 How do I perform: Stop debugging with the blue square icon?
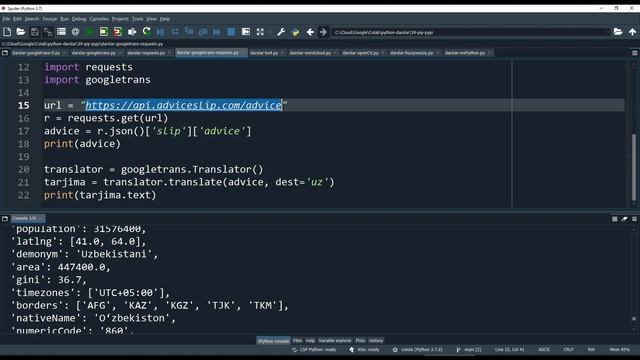(231, 32)
